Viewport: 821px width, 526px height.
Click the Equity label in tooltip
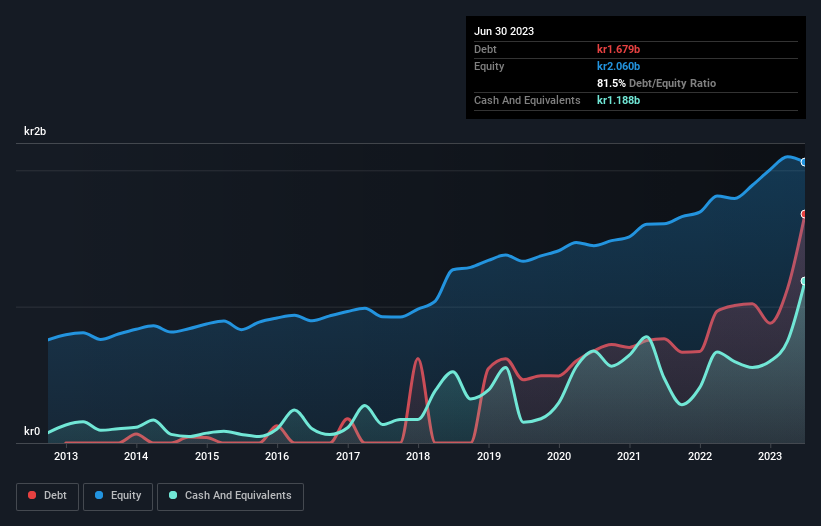(489, 66)
